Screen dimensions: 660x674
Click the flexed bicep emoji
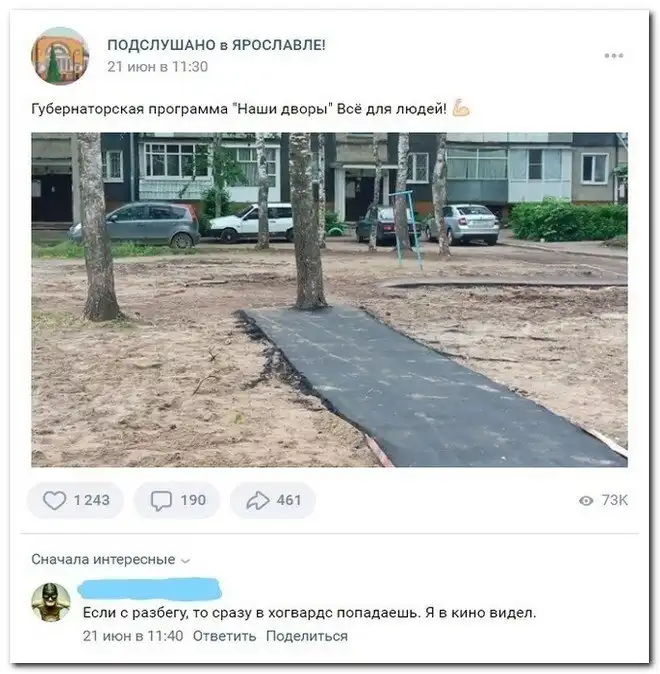click(460, 108)
